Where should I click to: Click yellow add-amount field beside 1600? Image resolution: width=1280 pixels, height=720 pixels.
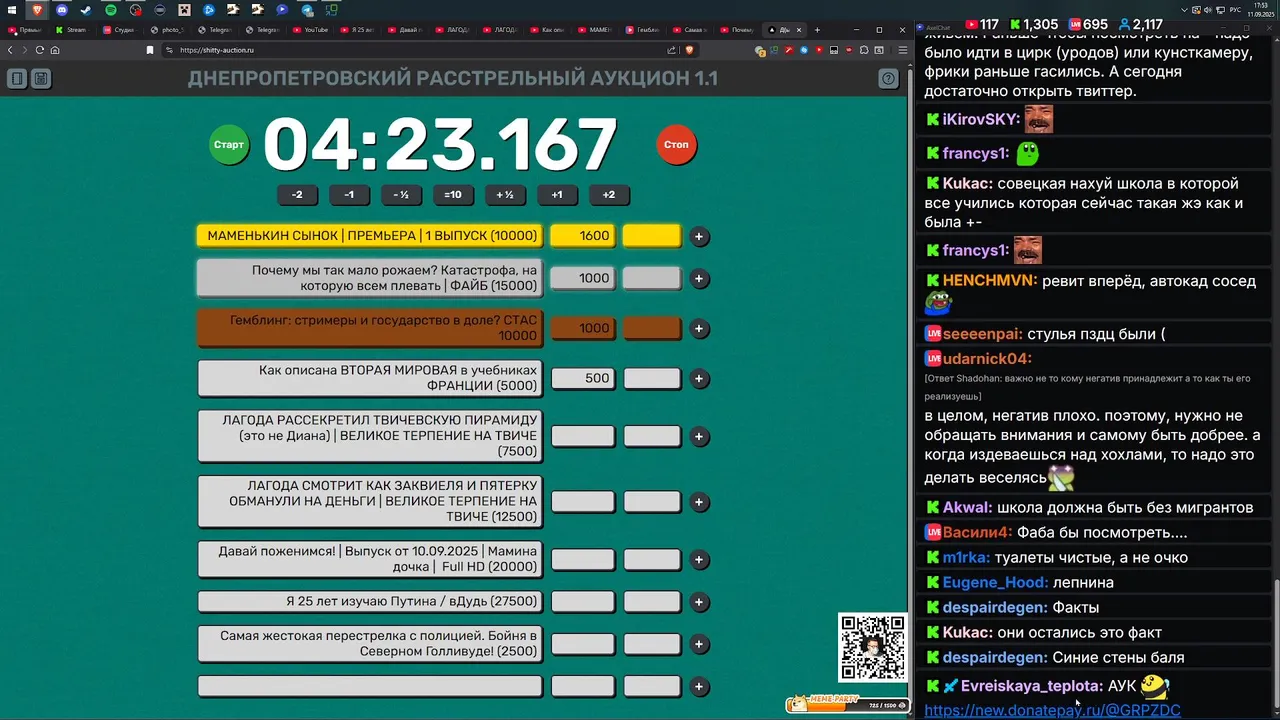coord(652,236)
